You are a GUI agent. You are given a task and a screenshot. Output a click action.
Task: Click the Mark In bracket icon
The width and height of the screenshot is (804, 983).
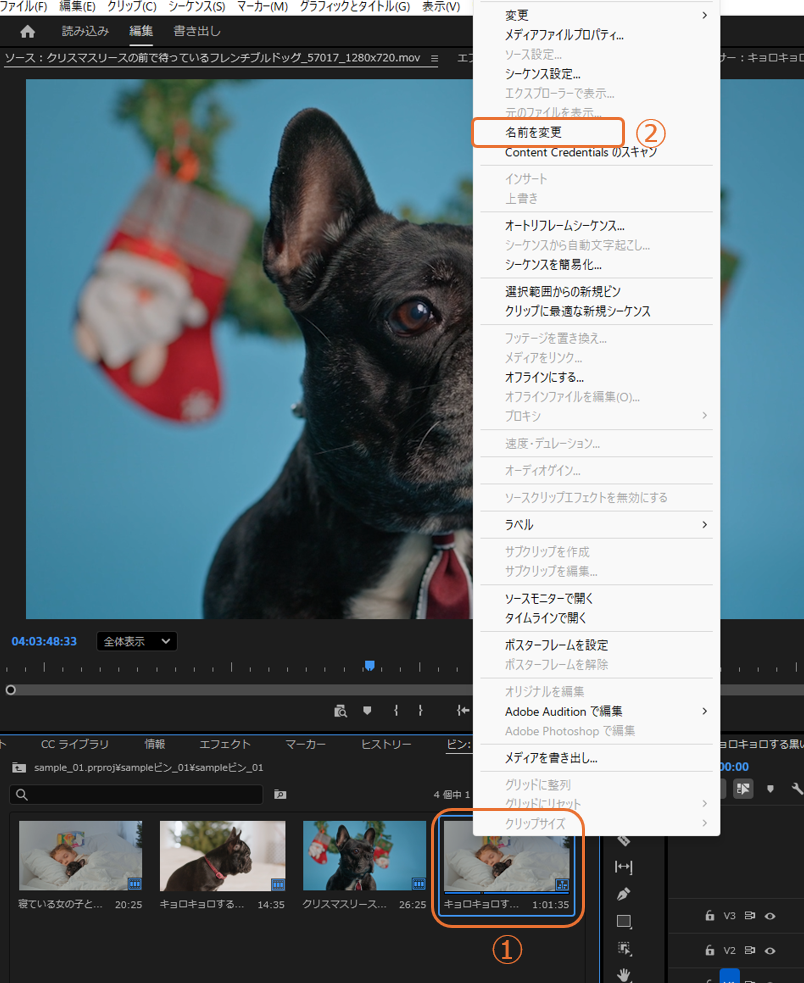(x=396, y=710)
